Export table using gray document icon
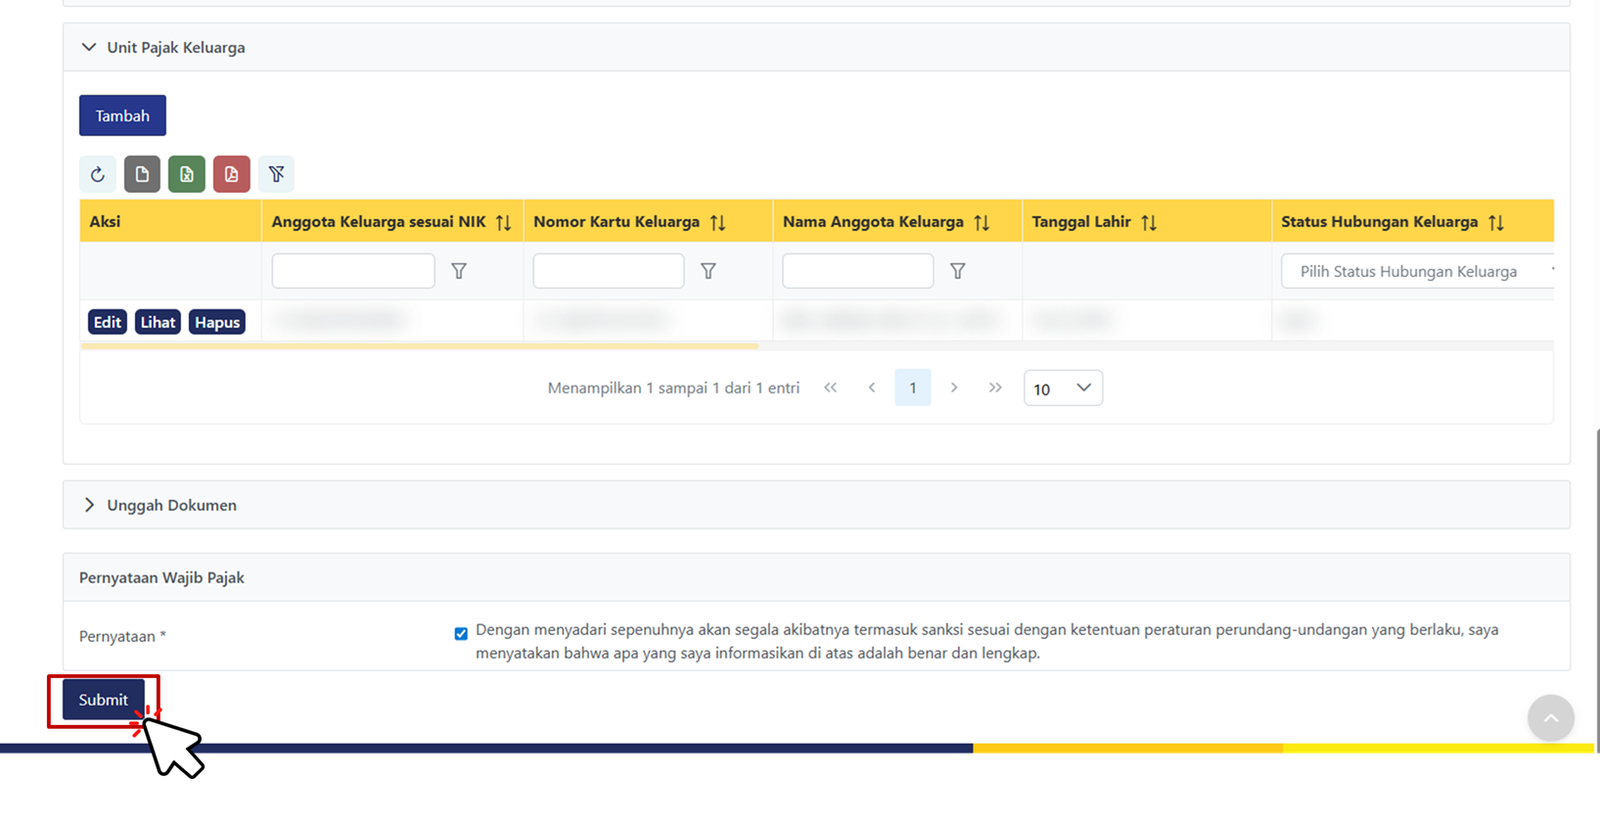This screenshot has width=1600, height=822. 142,174
